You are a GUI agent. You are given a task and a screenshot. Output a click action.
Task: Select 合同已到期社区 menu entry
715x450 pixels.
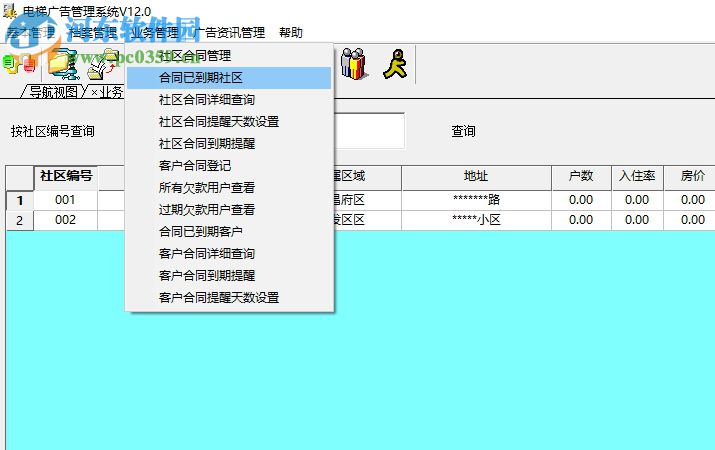tap(229, 78)
